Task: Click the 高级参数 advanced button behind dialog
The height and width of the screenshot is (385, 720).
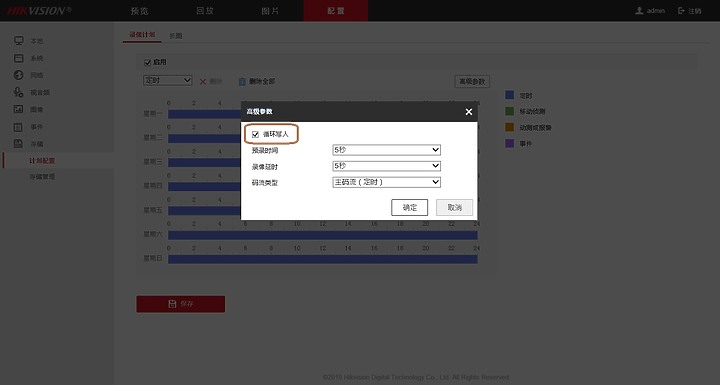Action: [472, 82]
